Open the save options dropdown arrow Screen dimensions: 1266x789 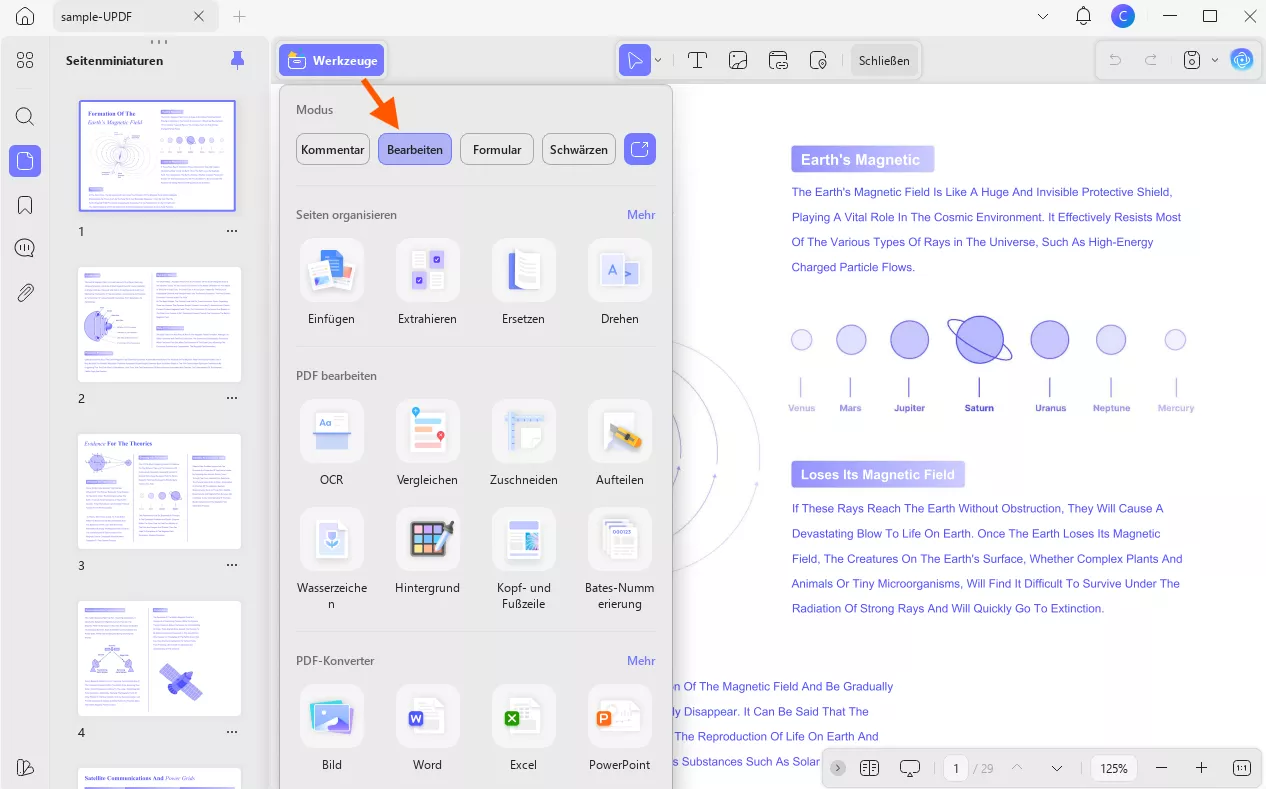pos(1215,60)
